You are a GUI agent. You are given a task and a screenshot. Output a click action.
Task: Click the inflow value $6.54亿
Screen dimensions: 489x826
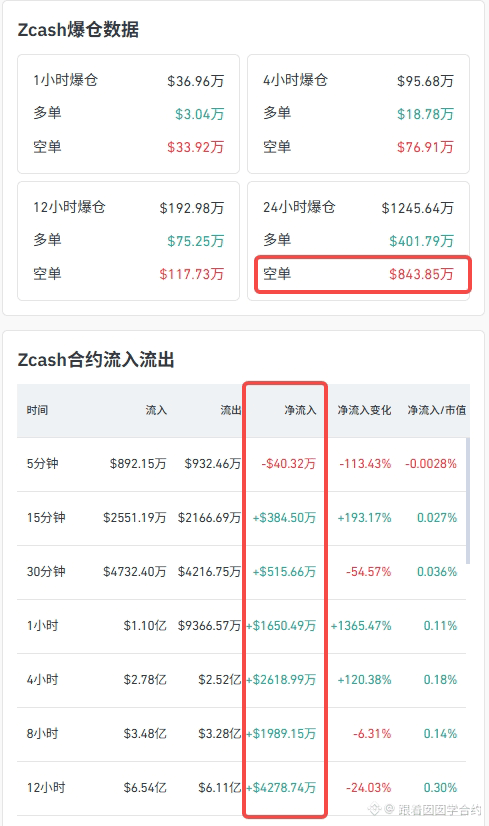(x=145, y=788)
